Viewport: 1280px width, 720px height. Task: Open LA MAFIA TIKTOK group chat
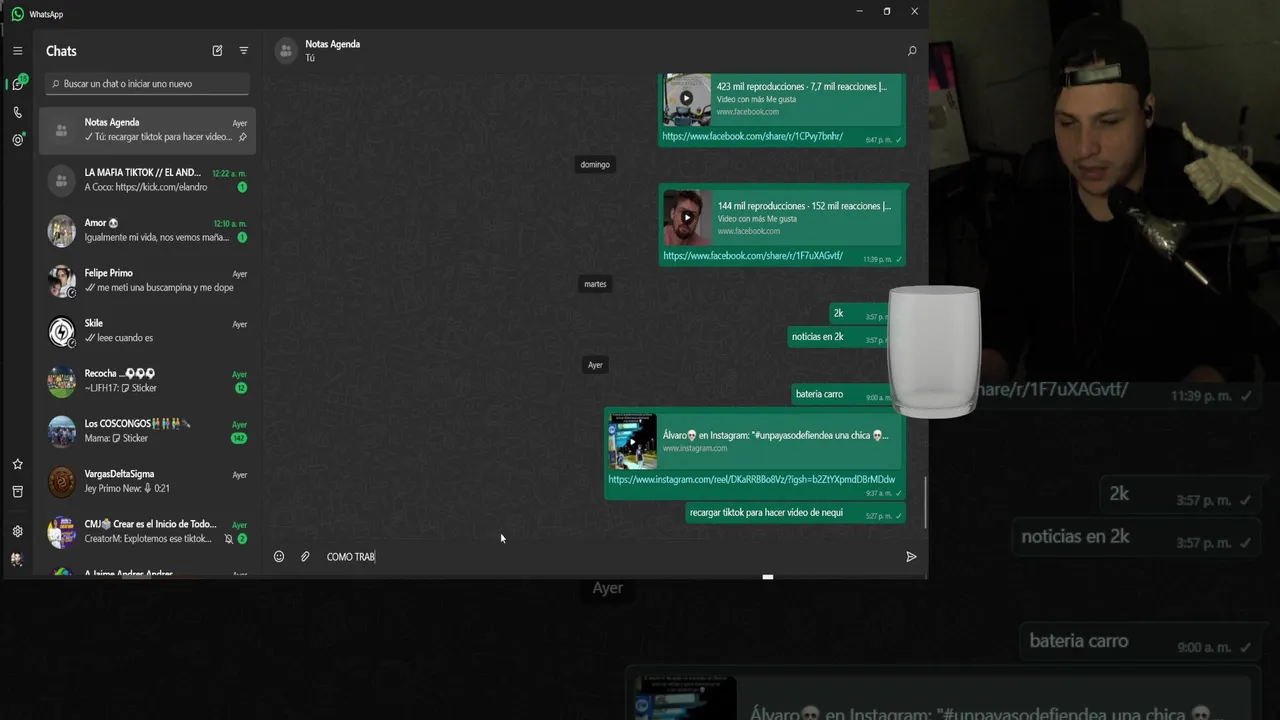pyautogui.click(x=148, y=180)
